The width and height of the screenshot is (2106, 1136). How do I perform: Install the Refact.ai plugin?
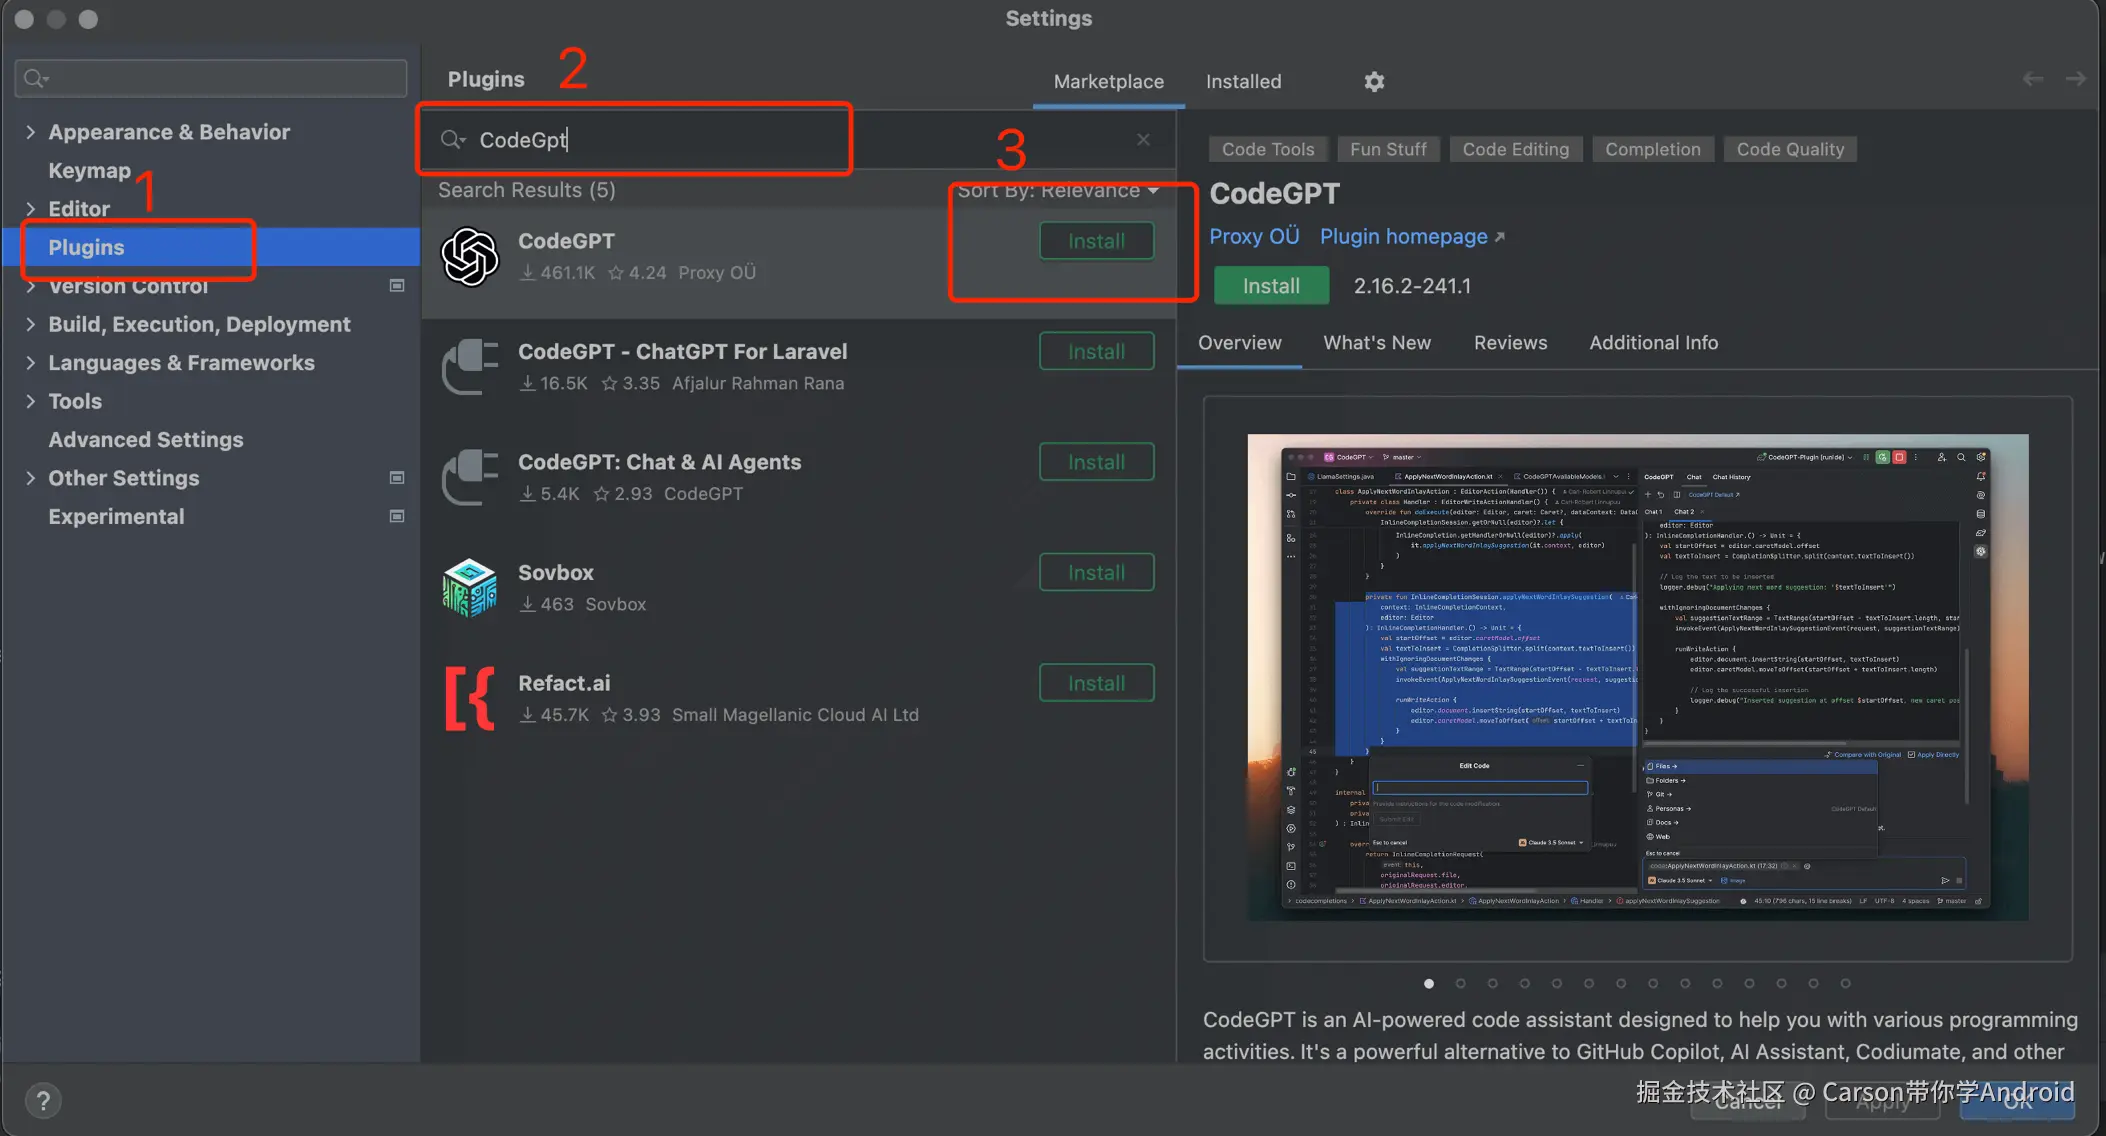[1096, 683]
